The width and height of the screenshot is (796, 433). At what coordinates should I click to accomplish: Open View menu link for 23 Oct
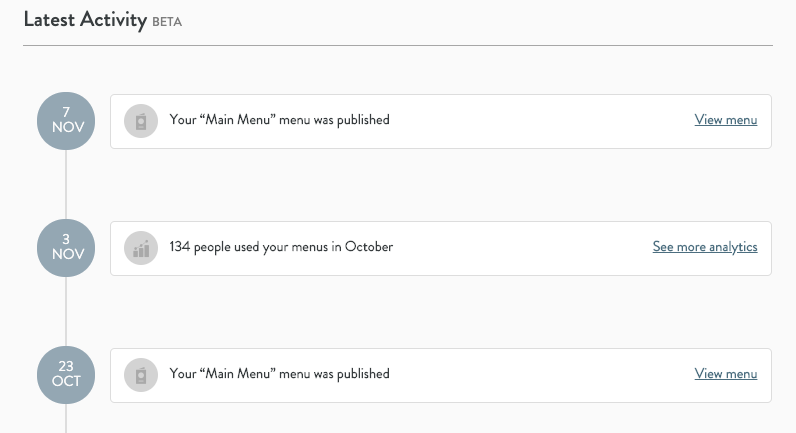[725, 374]
